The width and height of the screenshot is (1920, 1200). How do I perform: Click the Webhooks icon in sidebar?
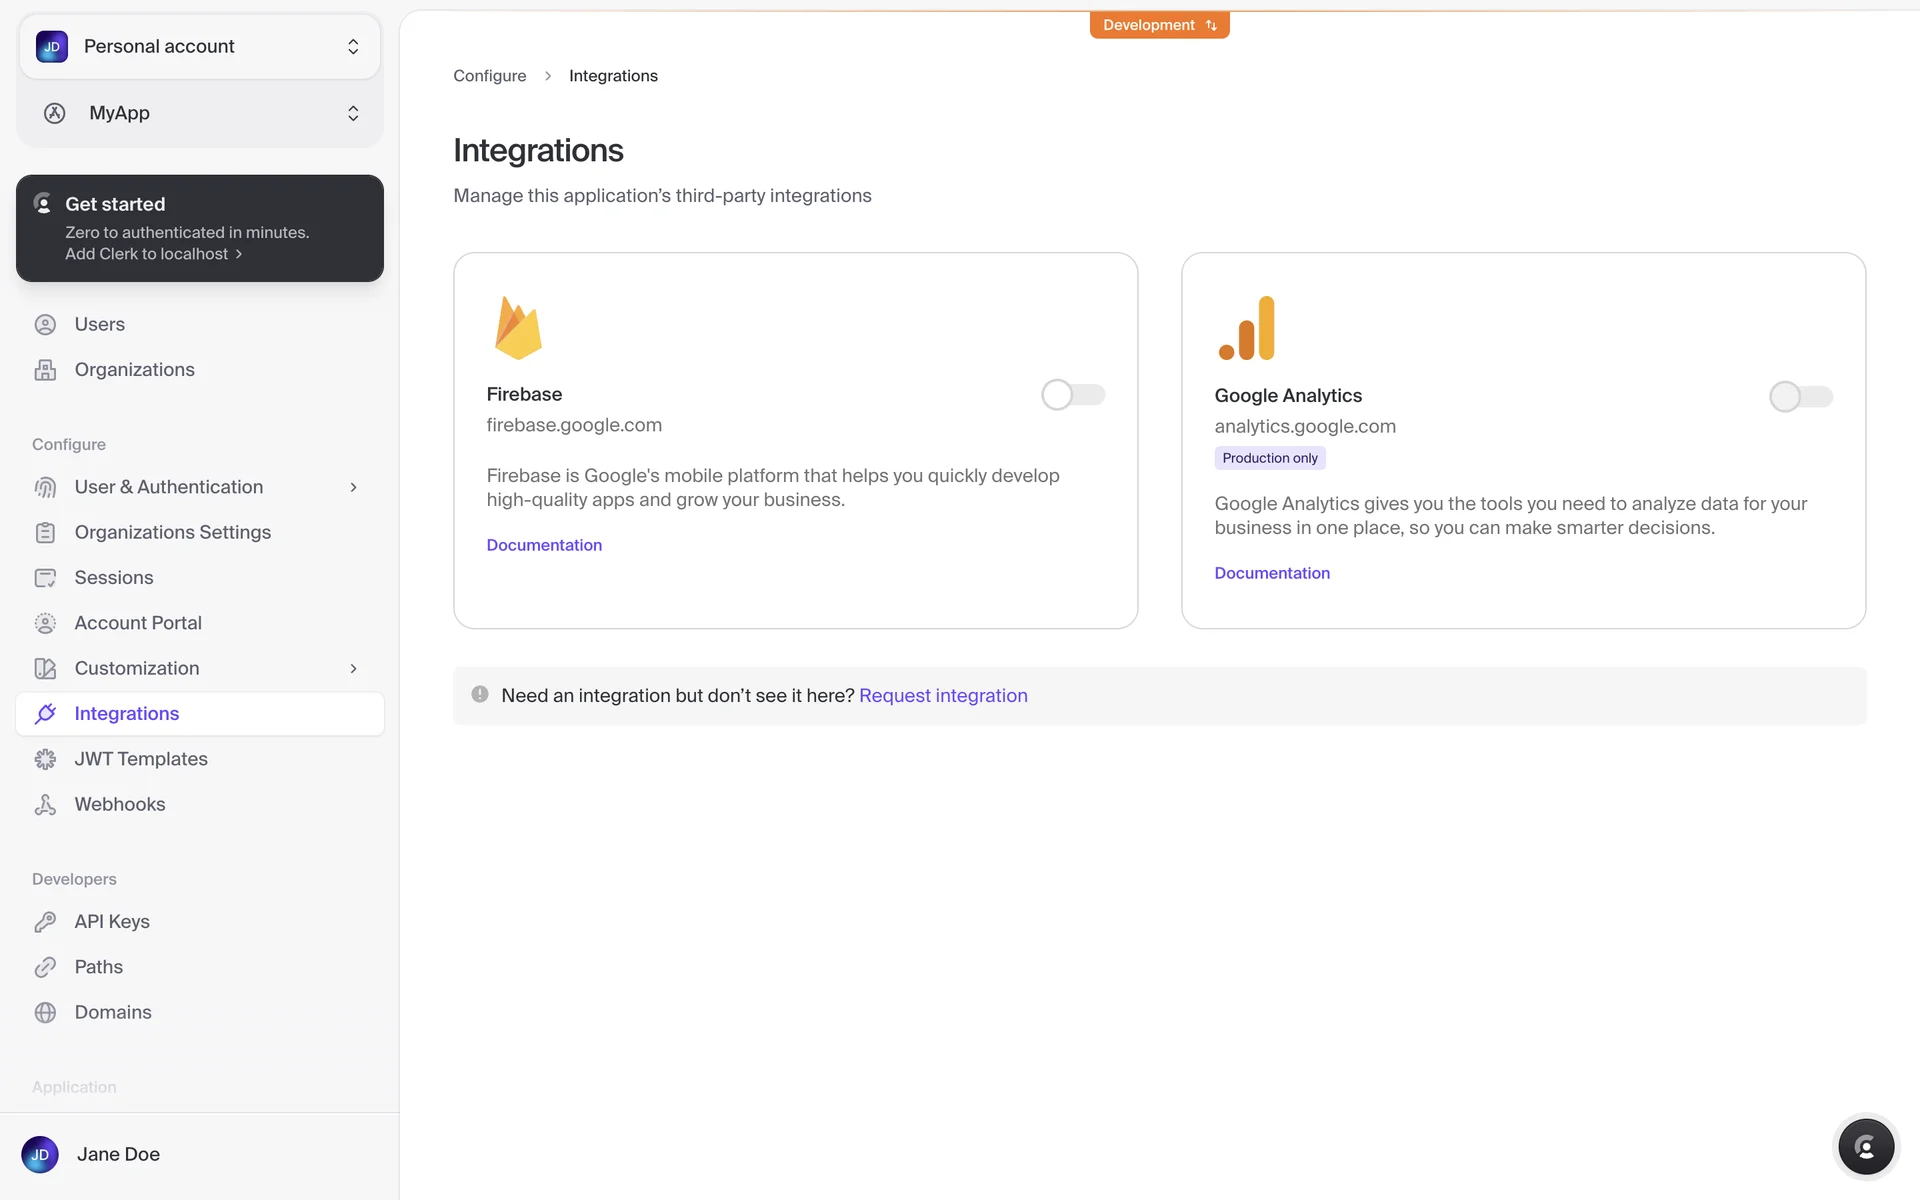pos(45,805)
